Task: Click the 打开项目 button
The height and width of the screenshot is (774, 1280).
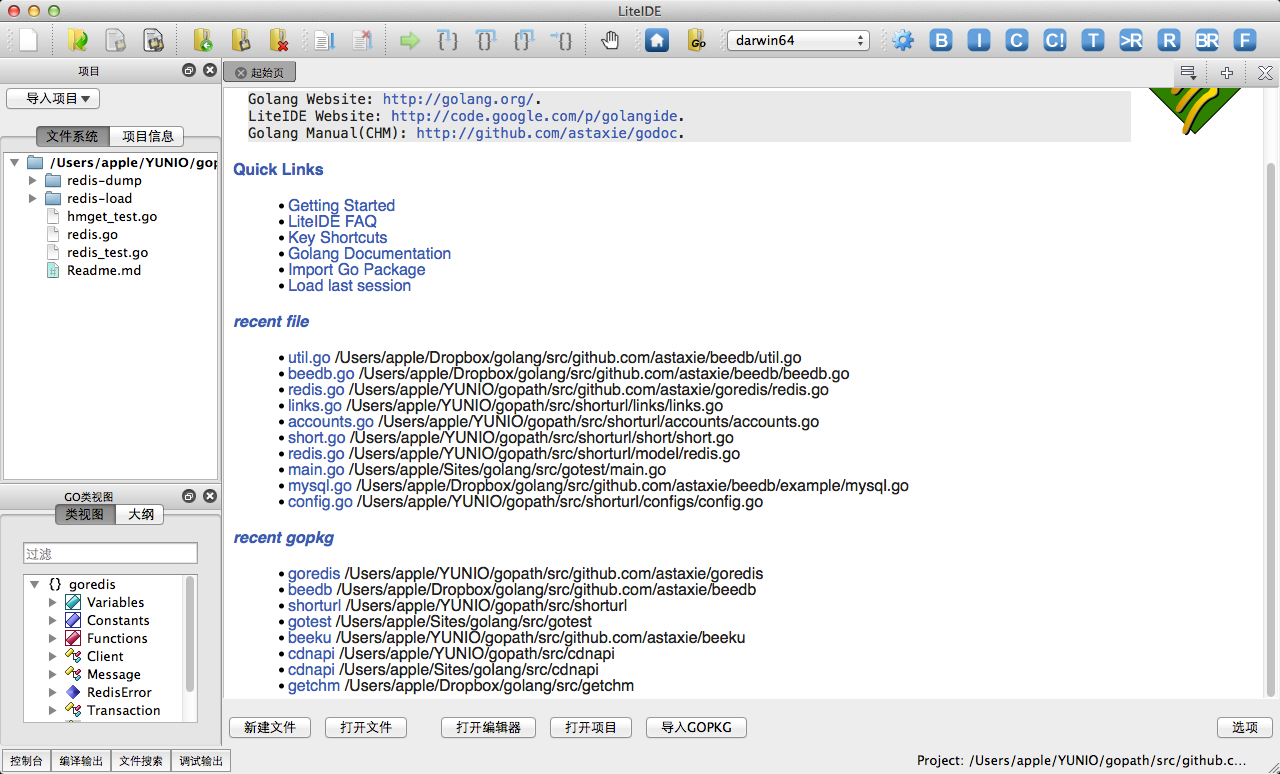Action: coord(590,728)
